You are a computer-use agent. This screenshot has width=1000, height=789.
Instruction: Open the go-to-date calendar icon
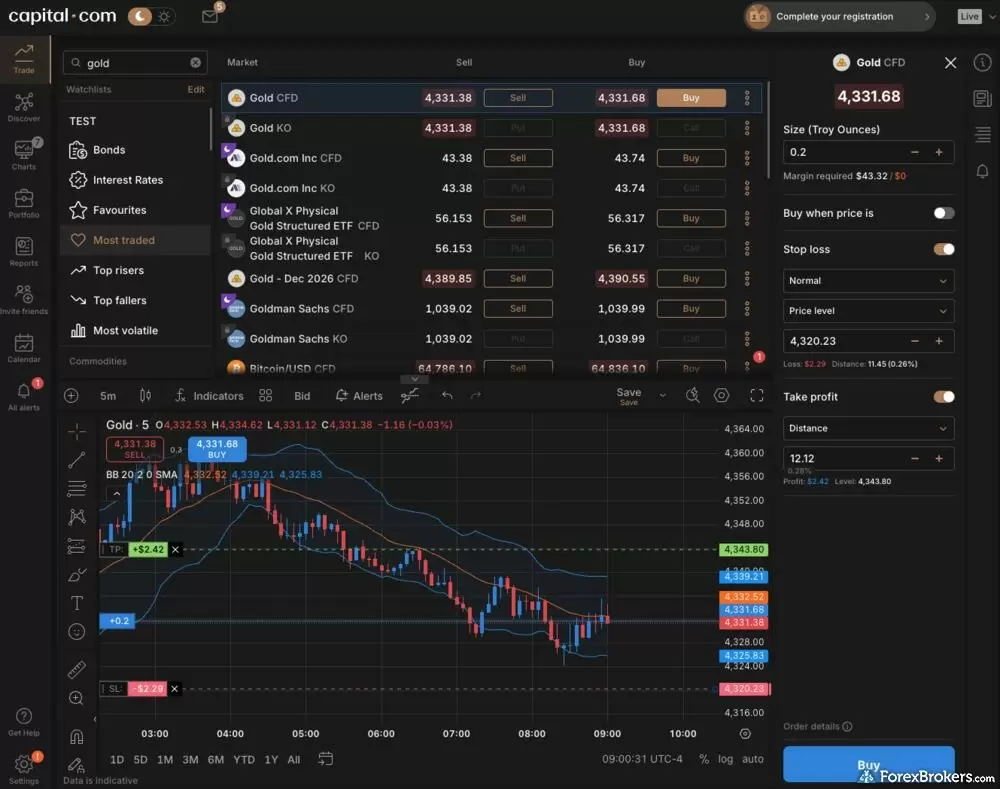coord(325,759)
